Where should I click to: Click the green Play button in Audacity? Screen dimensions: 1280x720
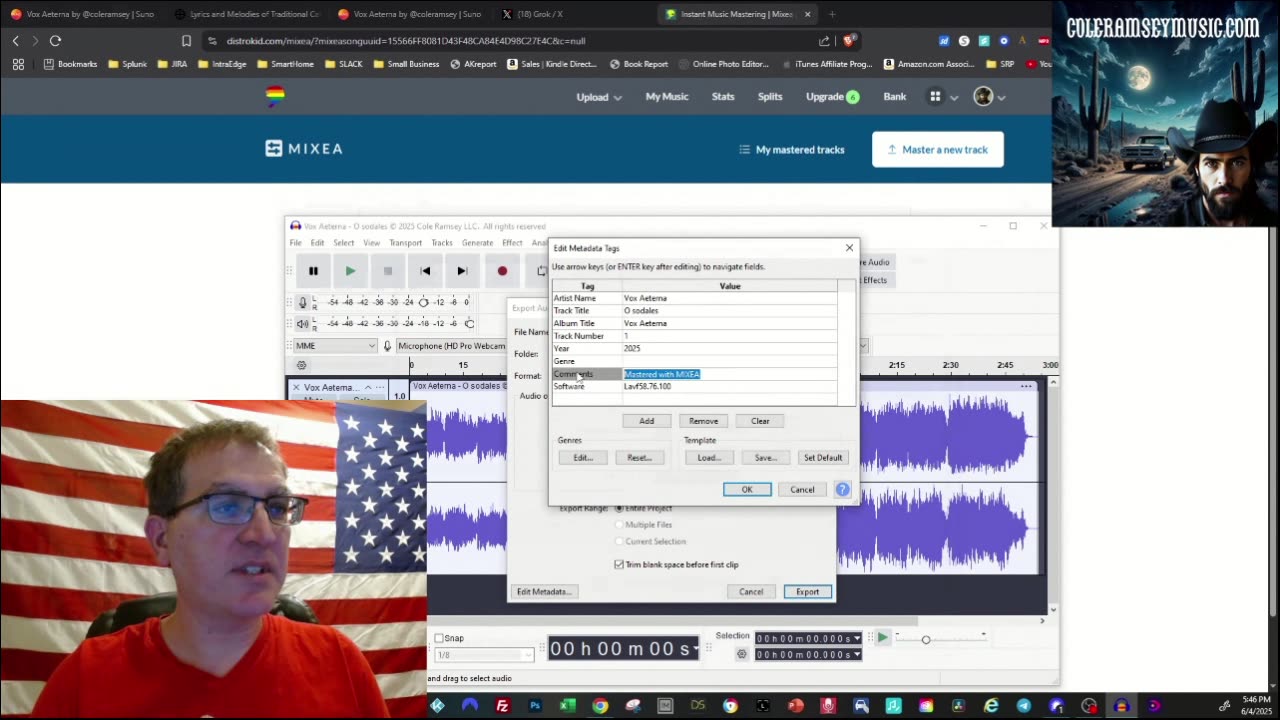point(350,271)
